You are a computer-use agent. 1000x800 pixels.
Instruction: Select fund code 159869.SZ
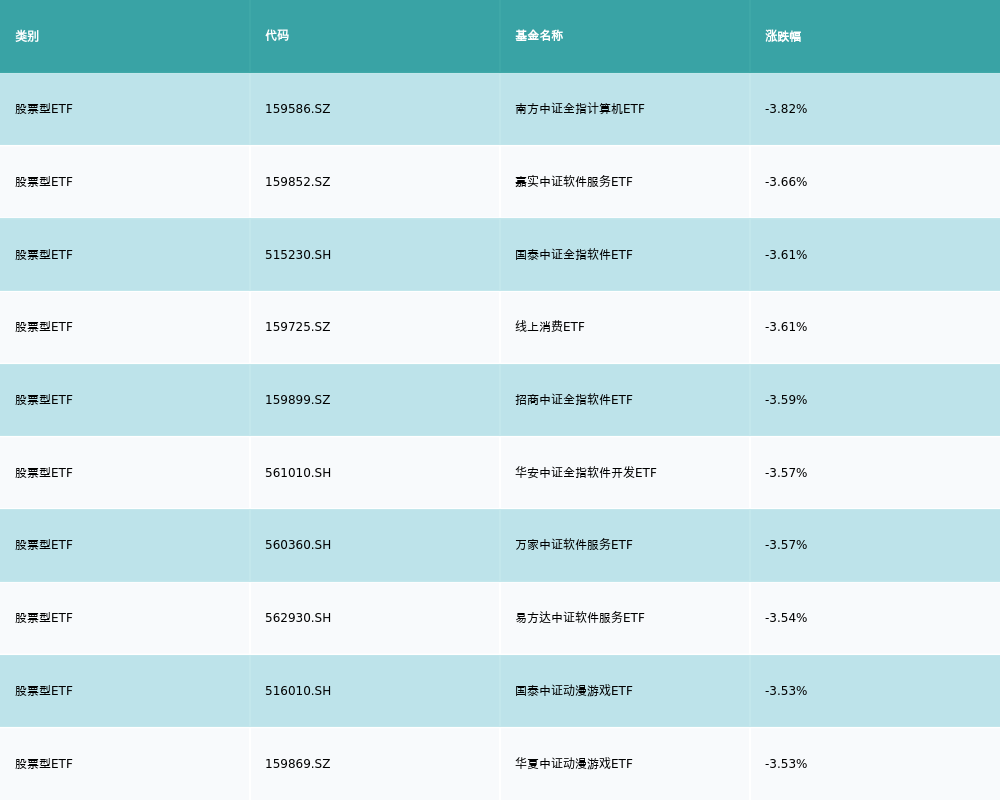(x=297, y=764)
